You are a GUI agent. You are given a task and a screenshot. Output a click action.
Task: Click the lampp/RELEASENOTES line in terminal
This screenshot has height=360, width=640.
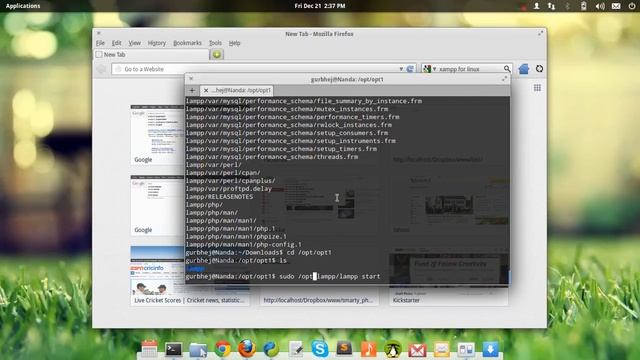click(220, 197)
